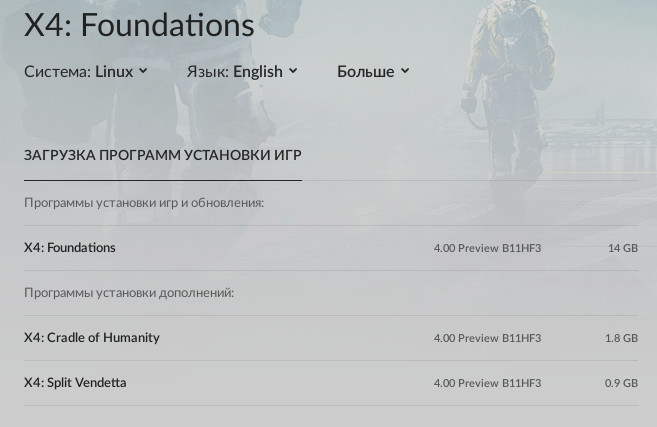The height and width of the screenshot is (427, 657).
Task: Click the Язык: label text
Action: pos(207,72)
